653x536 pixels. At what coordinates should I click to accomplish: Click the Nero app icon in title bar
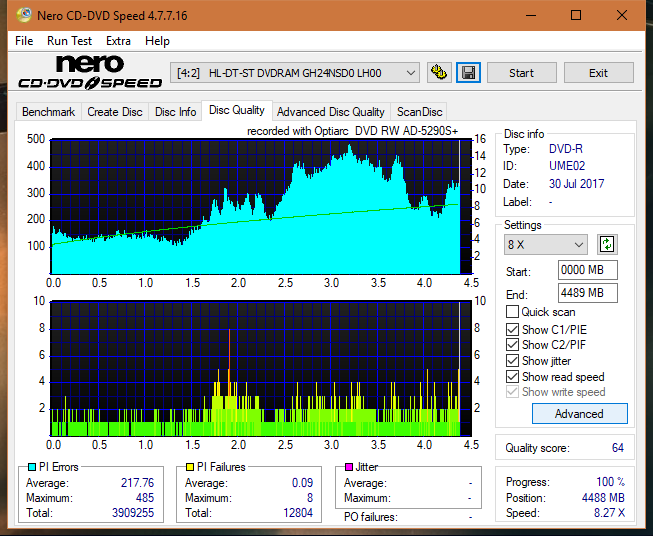tap(24, 15)
